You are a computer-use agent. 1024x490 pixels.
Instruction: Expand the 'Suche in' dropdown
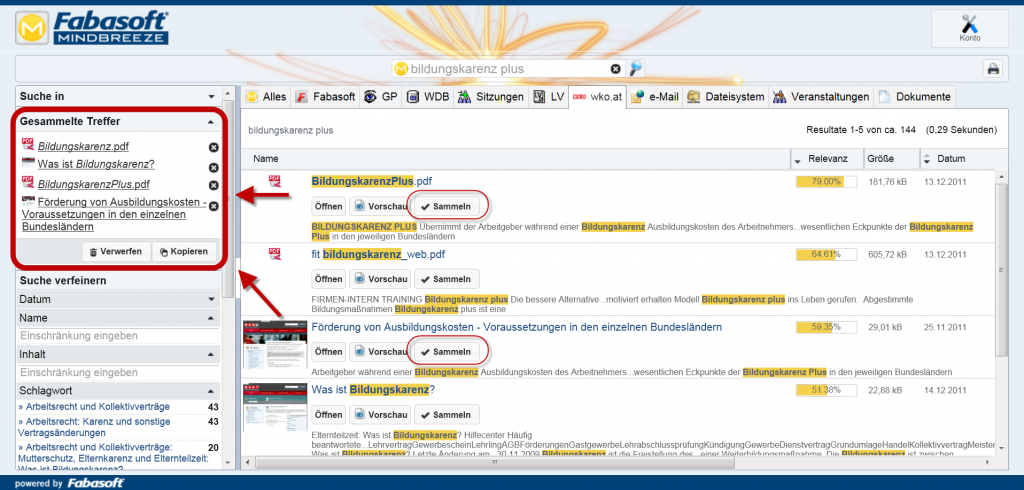[x=211, y=96]
